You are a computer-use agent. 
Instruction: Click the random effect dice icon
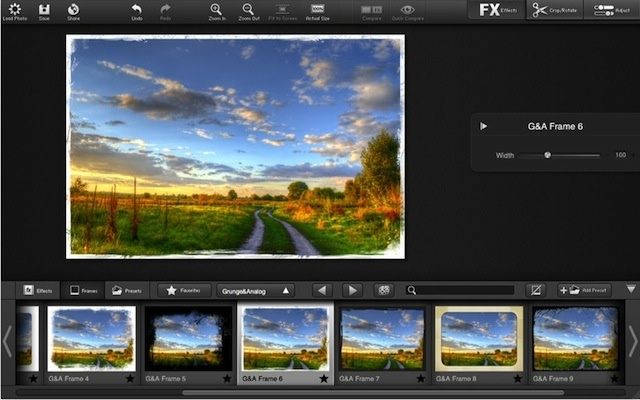pyautogui.click(x=383, y=290)
